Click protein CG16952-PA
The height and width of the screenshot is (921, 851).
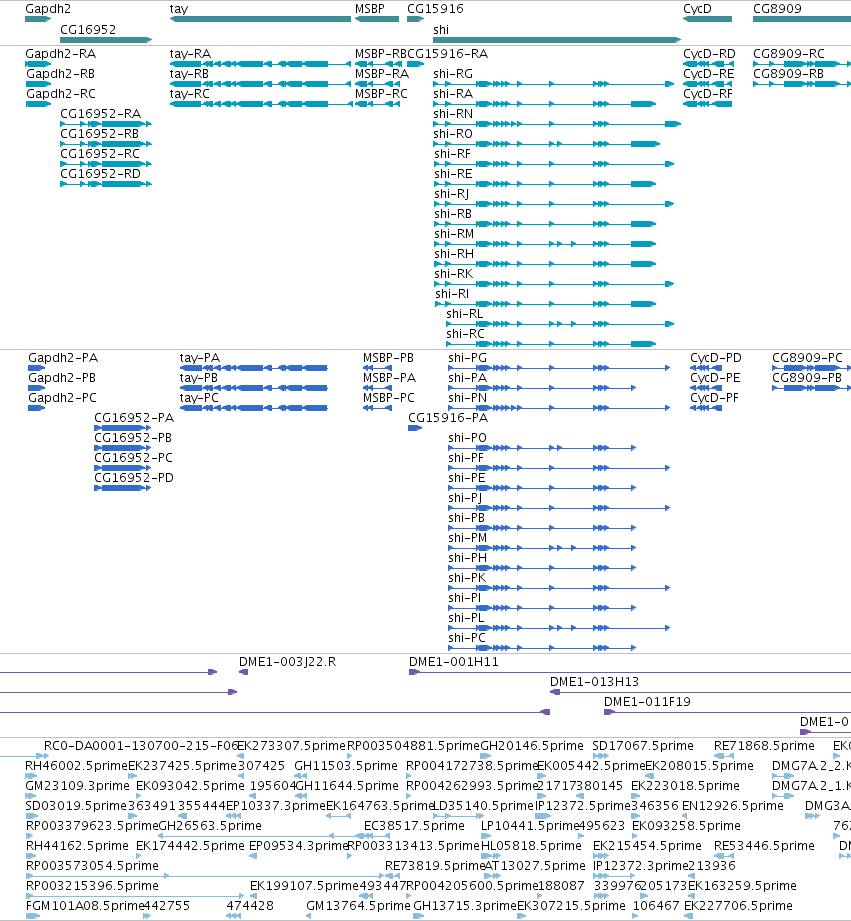pyautogui.click(x=134, y=418)
